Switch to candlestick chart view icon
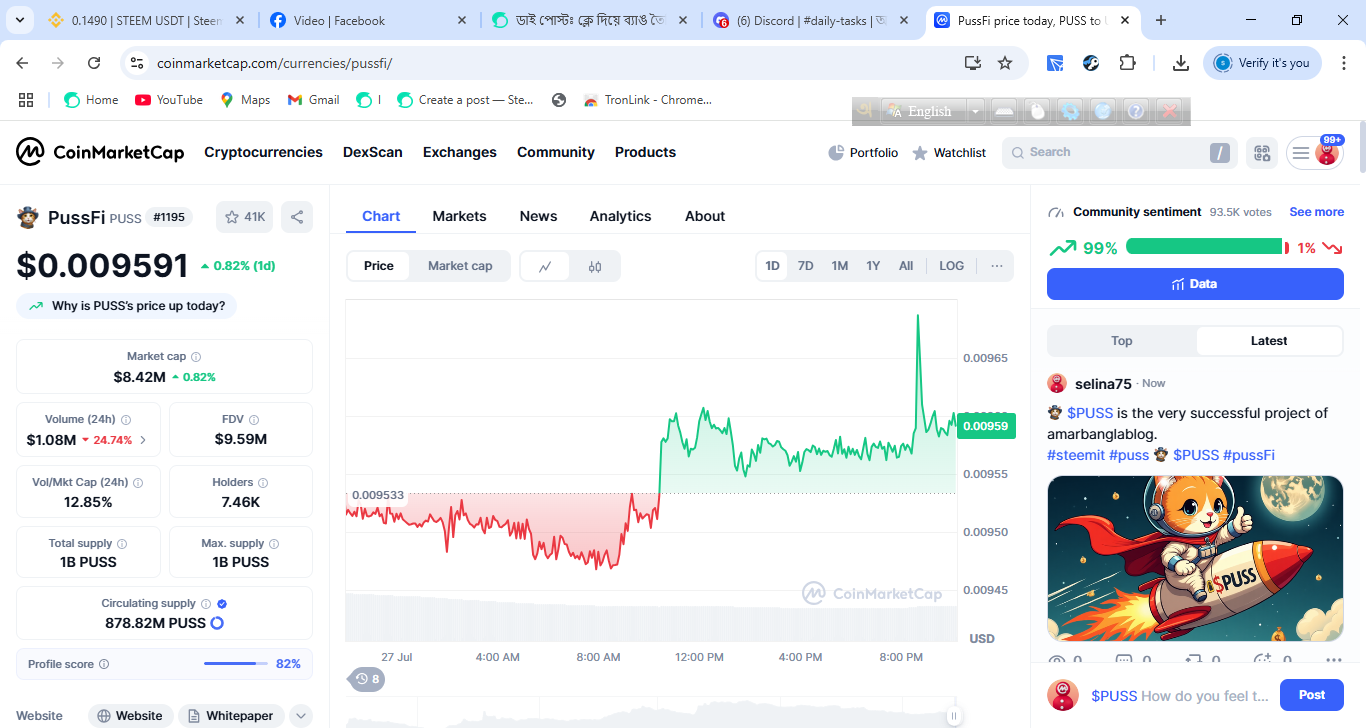The height and width of the screenshot is (728, 1366). pos(595,266)
